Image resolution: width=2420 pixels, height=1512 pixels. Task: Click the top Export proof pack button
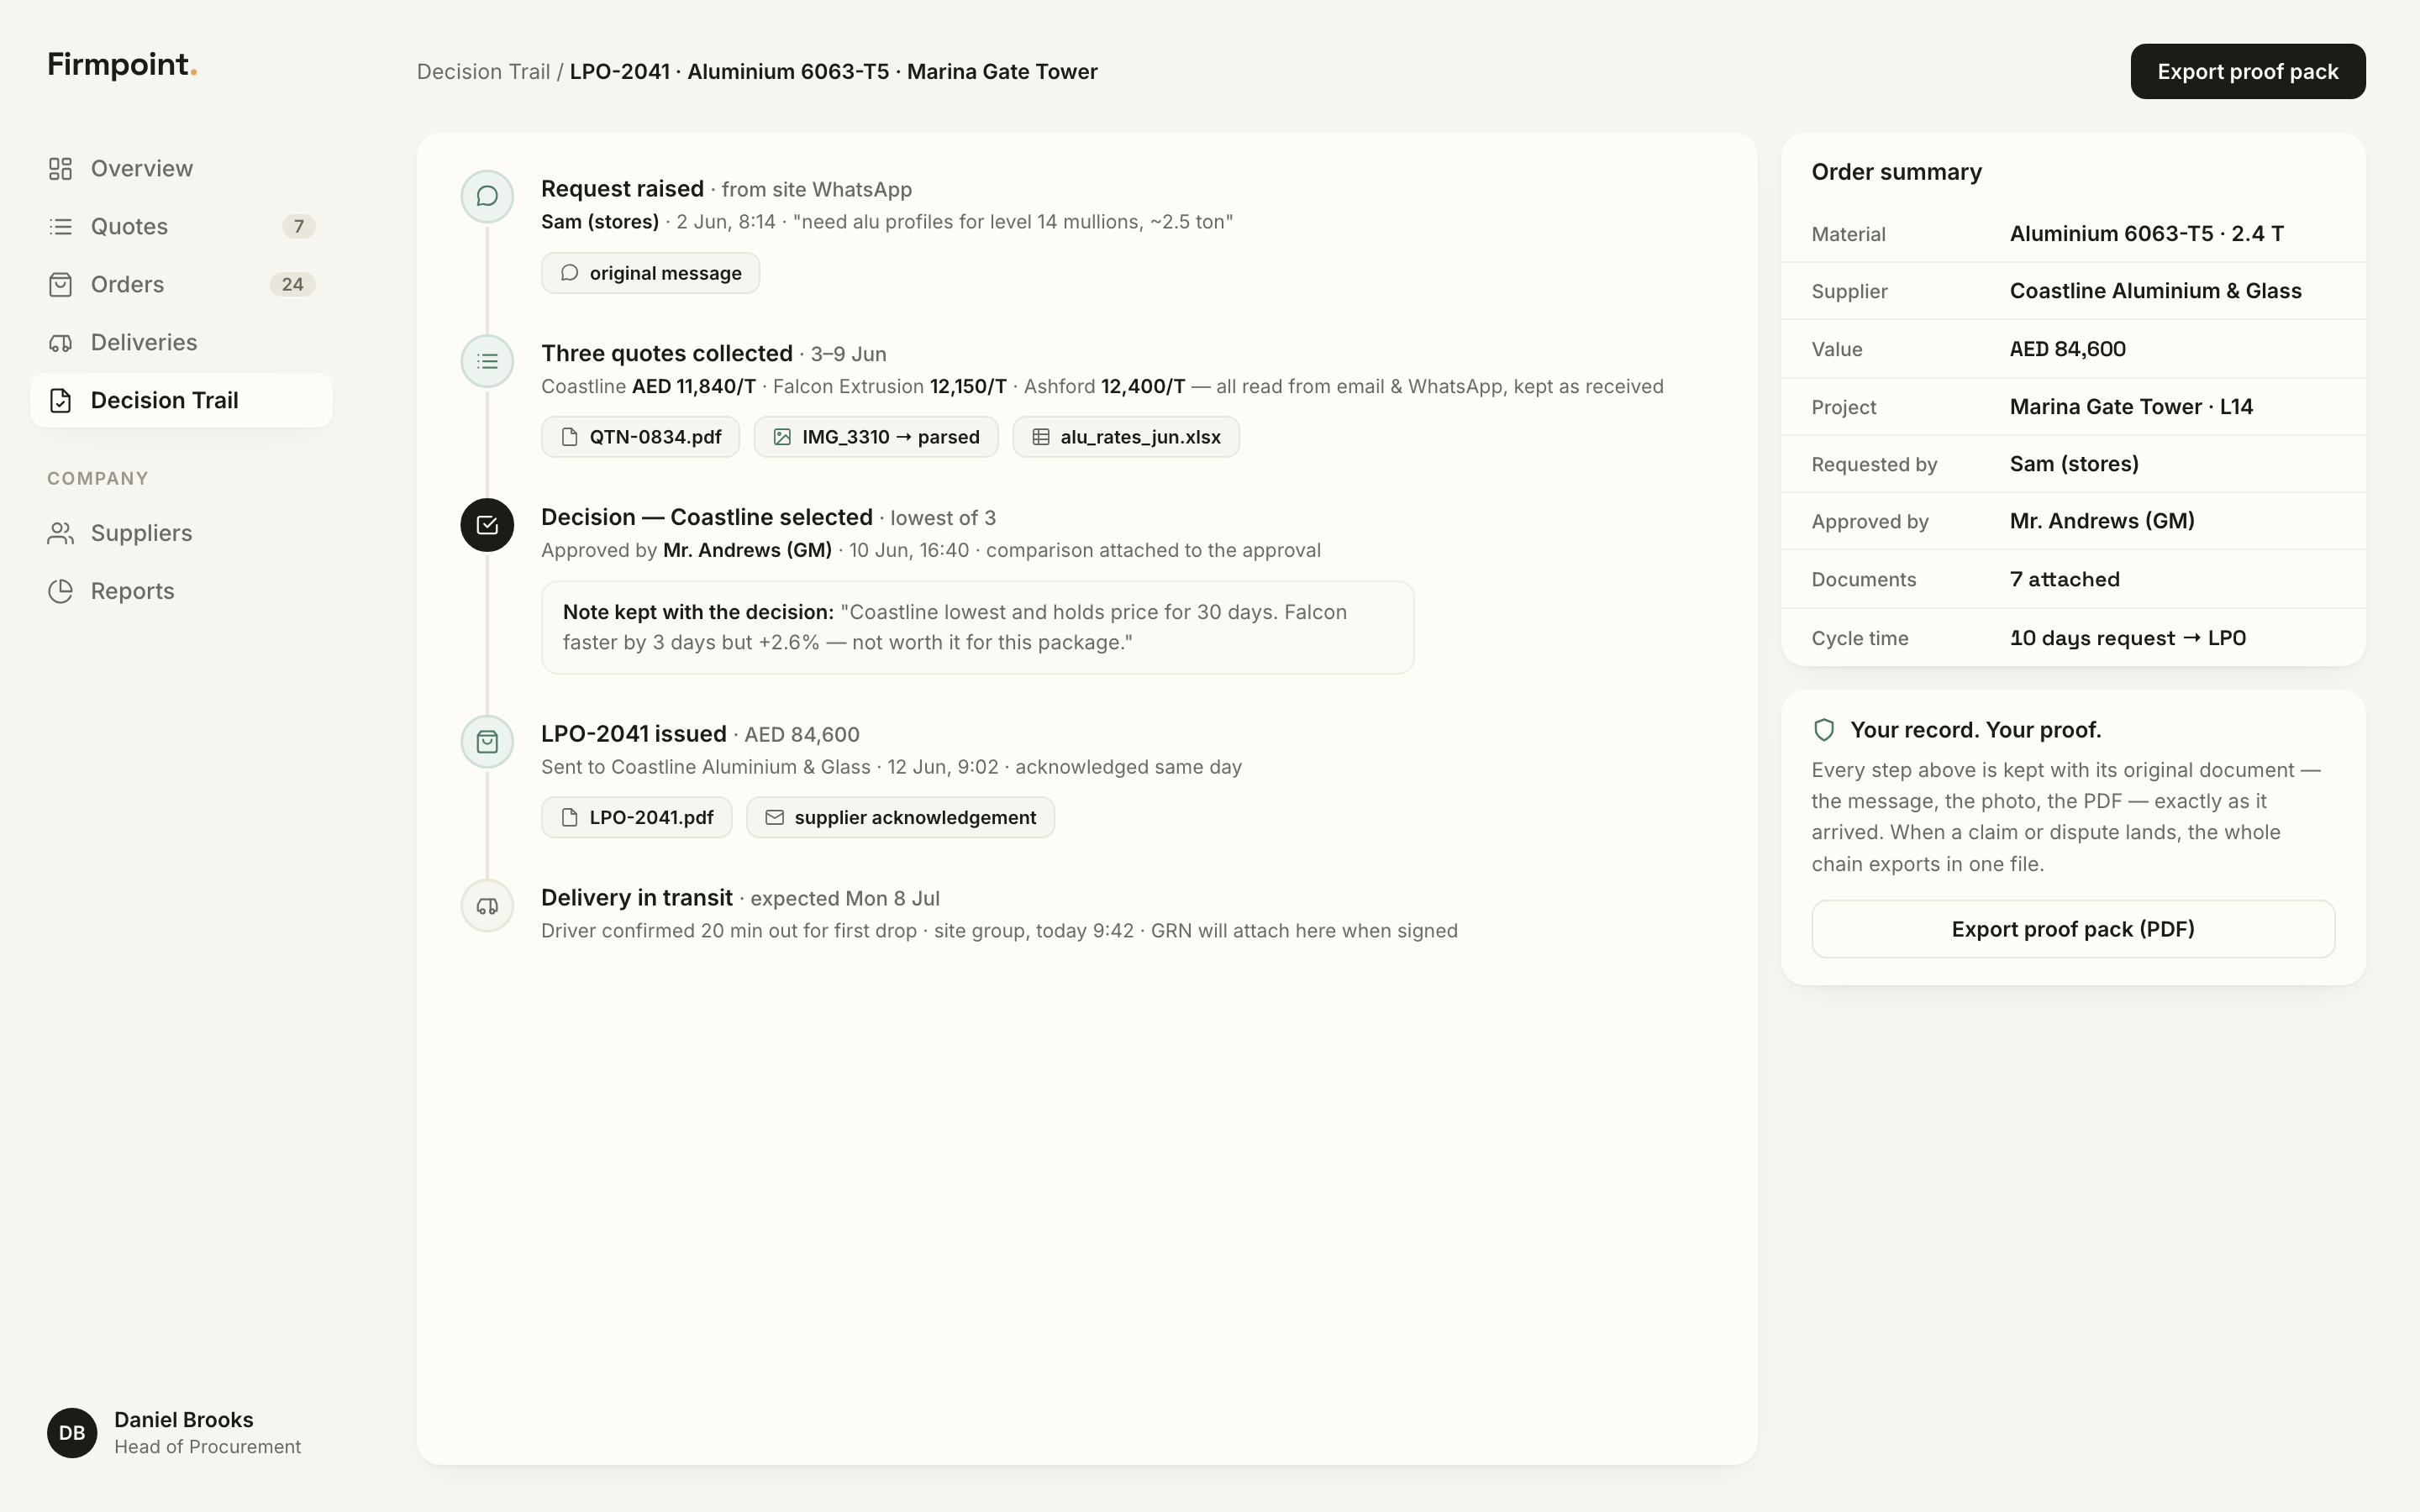(2247, 71)
